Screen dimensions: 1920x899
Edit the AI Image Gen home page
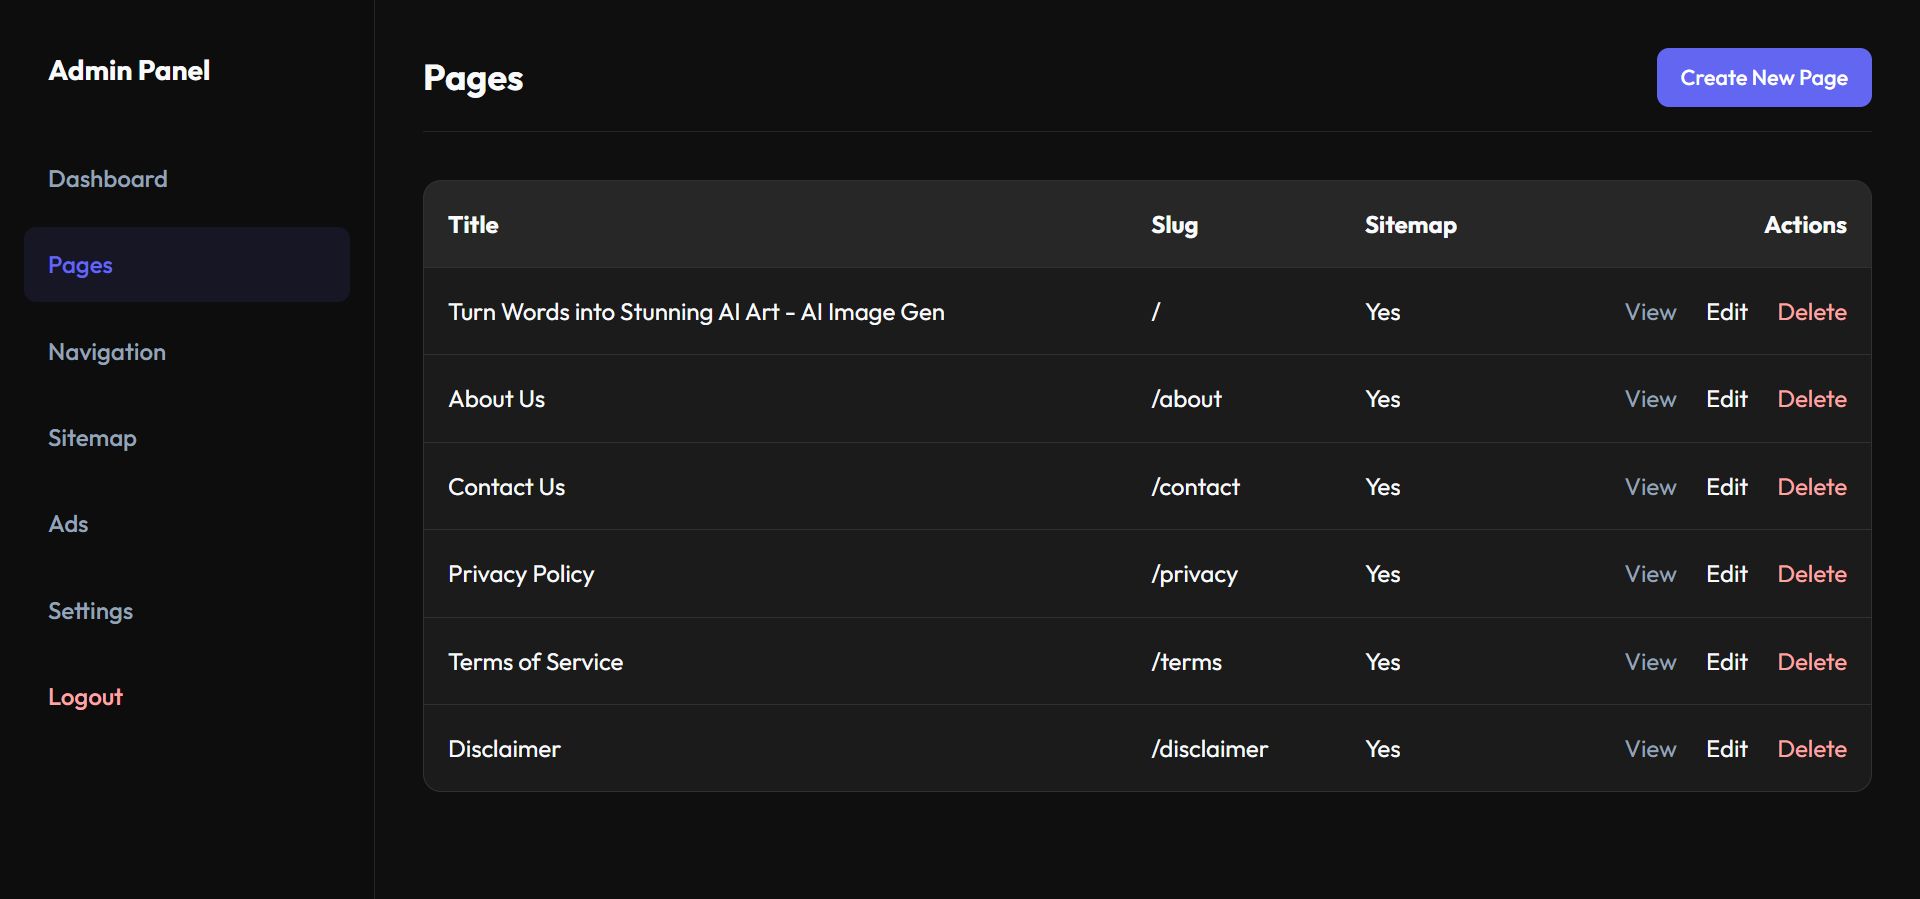(1726, 312)
